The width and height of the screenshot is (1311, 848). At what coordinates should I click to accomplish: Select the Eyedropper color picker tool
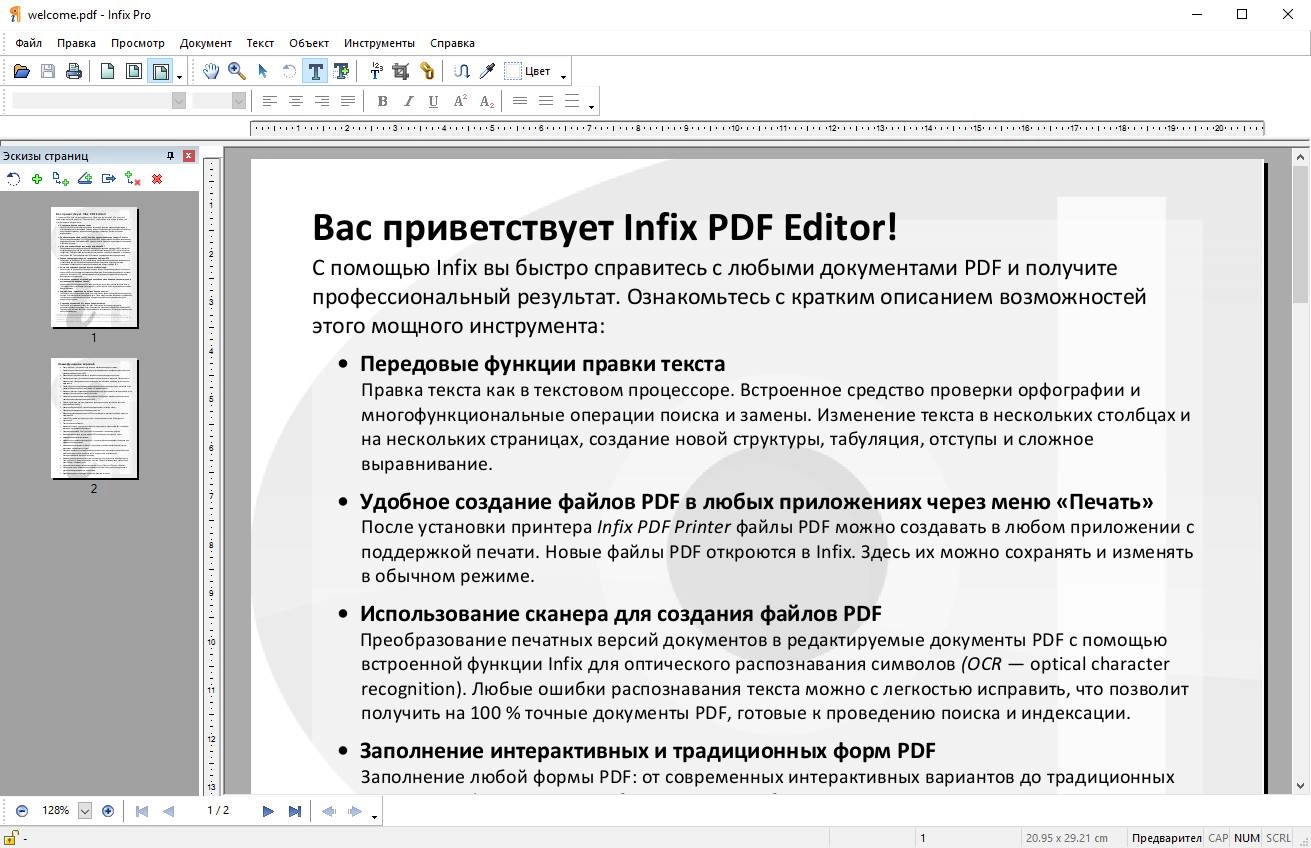[x=487, y=71]
